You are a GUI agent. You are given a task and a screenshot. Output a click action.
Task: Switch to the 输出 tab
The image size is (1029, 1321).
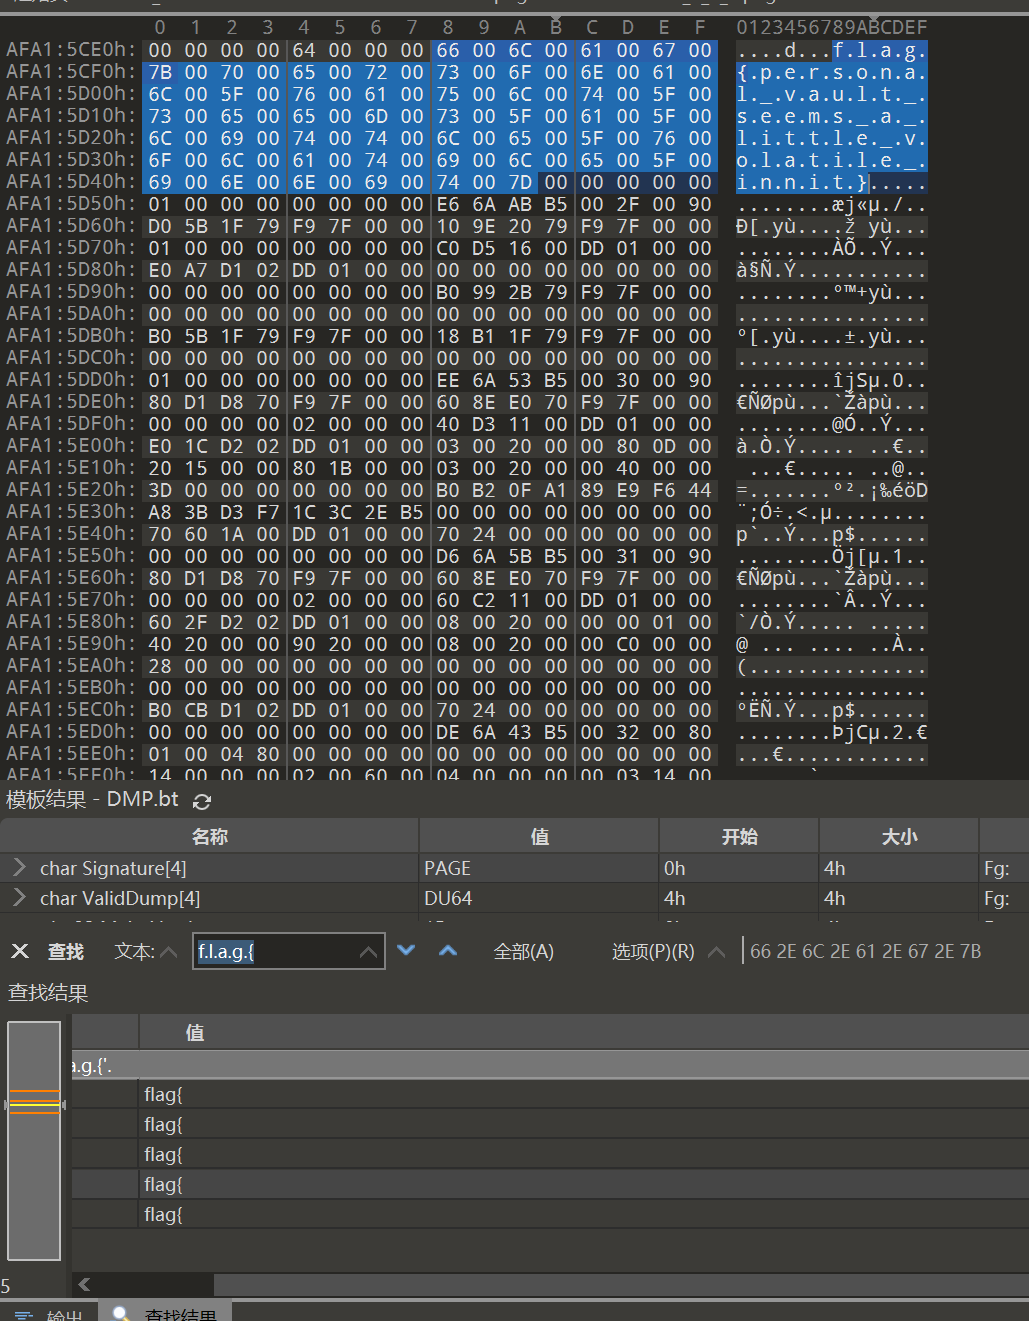[64, 1314]
